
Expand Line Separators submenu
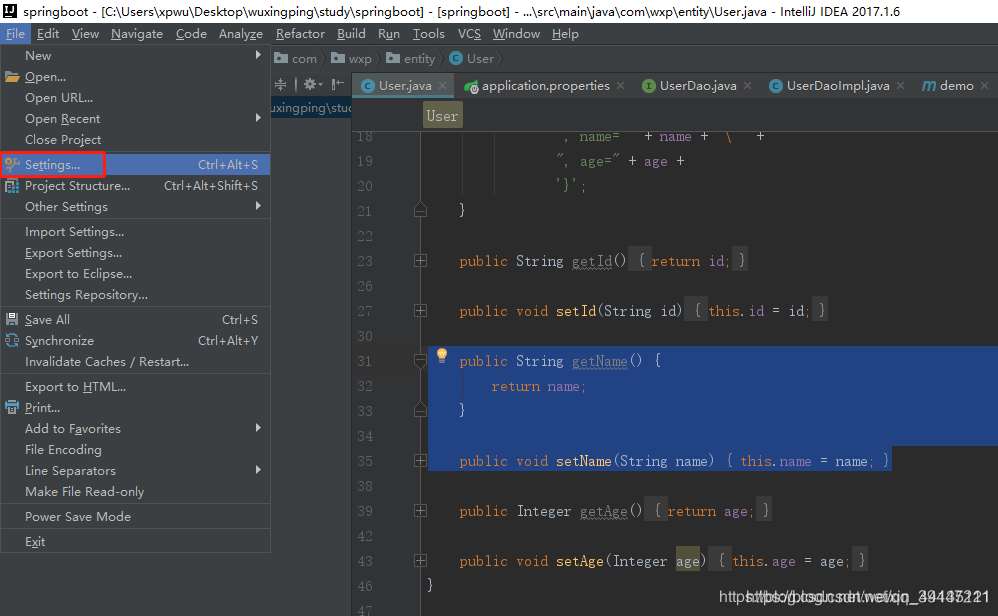136,470
